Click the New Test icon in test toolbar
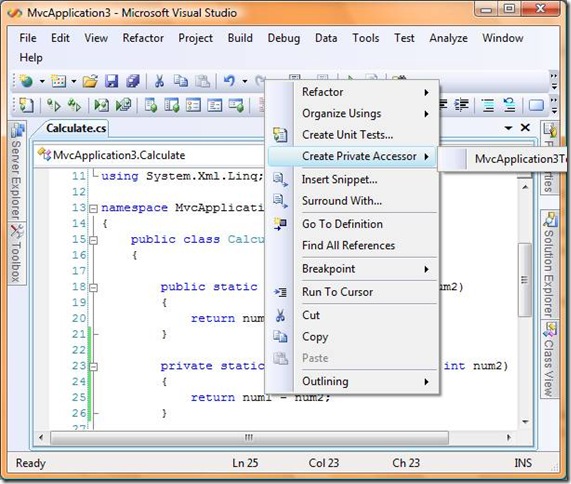Image resolution: width=571 pixels, height=484 pixels. click(x=26, y=106)
